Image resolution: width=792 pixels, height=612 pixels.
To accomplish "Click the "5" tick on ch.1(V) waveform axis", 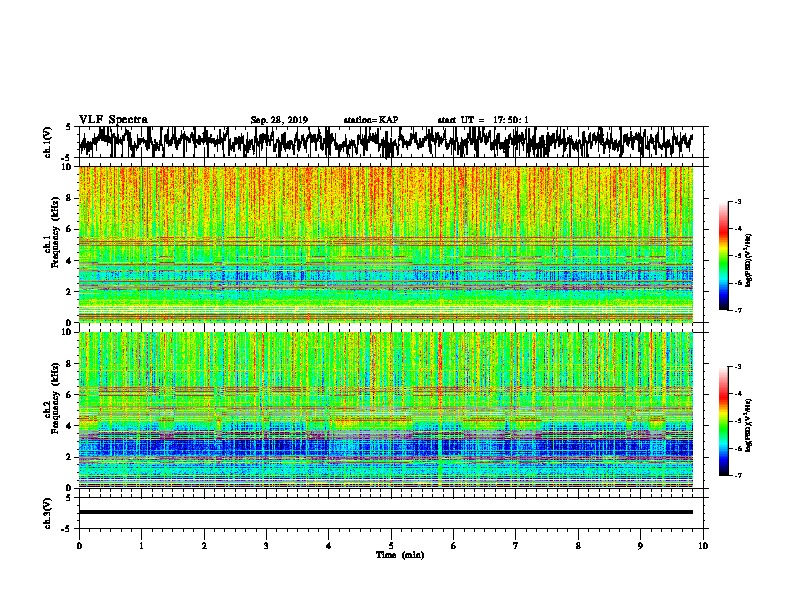I will (68, 127).
